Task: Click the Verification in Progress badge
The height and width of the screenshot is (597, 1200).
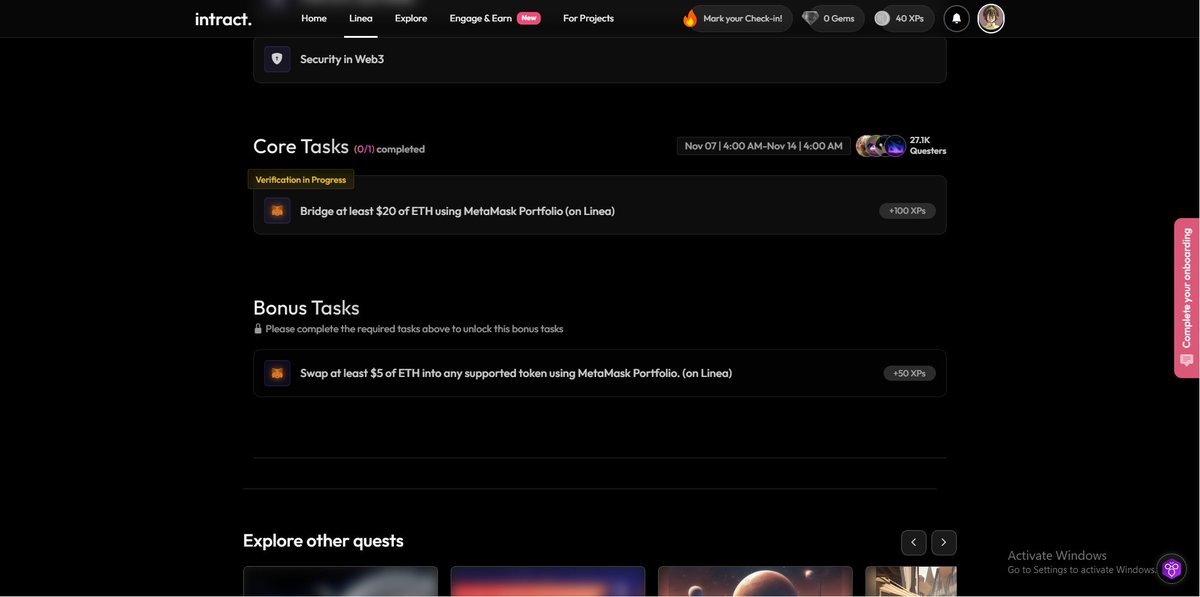Action: [x=301, y=180]
